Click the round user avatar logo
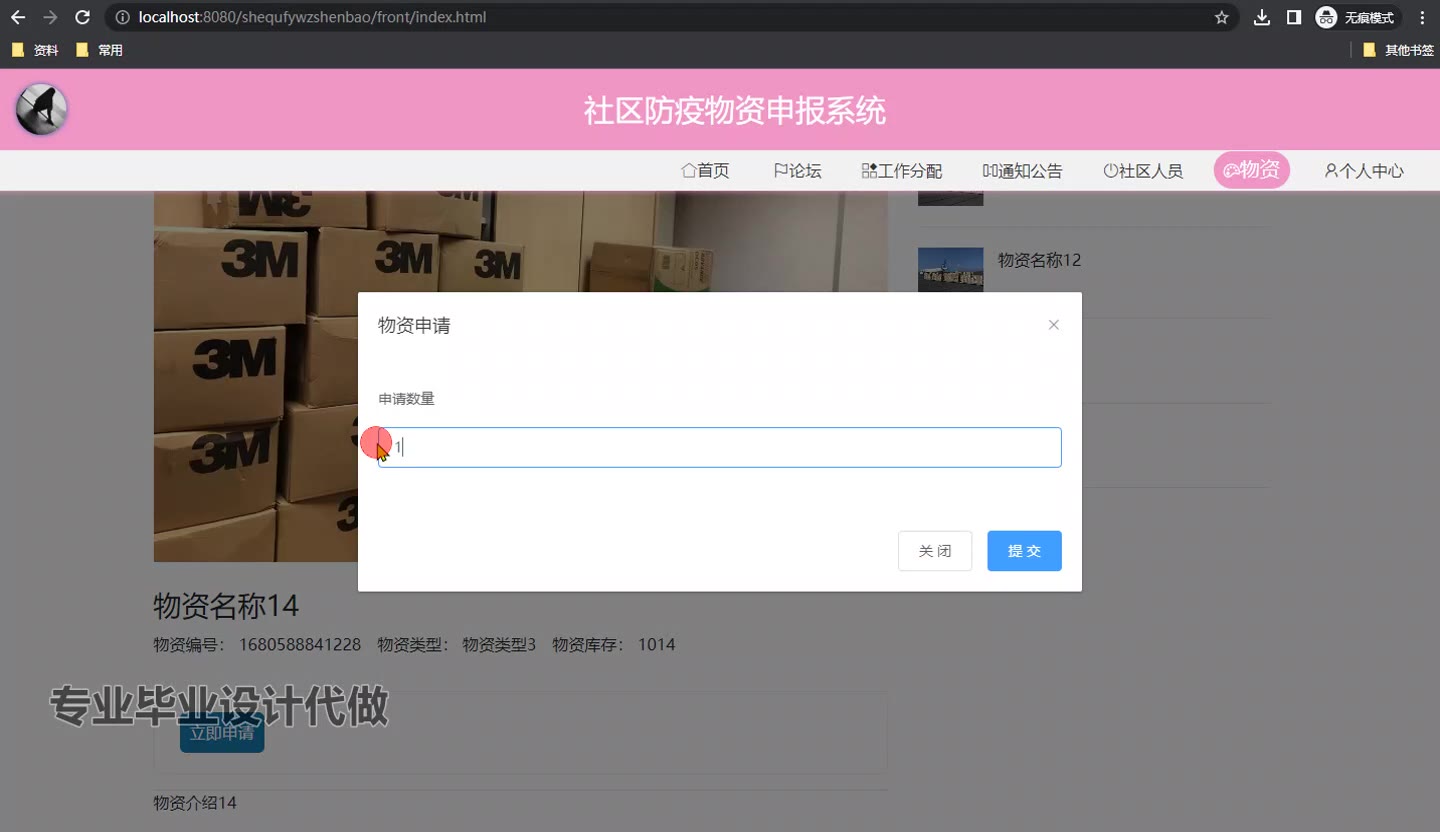 [x=41, y=109]
